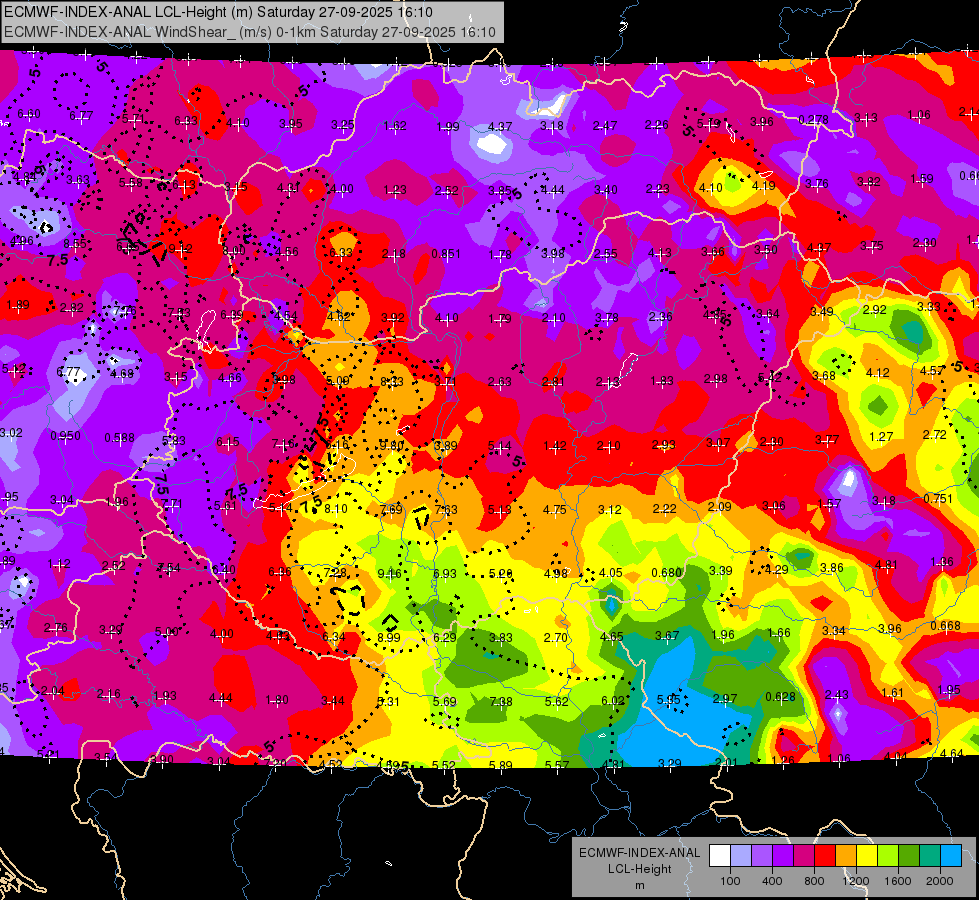
Task: Select the red legend color swatch
Action: tap(825, 856)
